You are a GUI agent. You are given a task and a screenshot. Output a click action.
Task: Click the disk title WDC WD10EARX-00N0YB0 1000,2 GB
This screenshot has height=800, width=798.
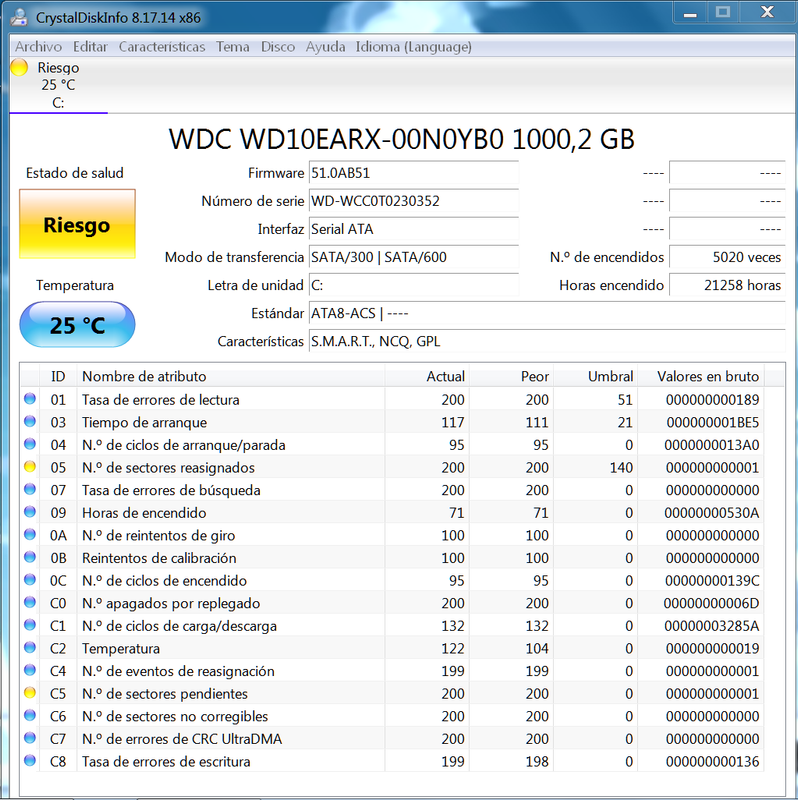[402, 139]
